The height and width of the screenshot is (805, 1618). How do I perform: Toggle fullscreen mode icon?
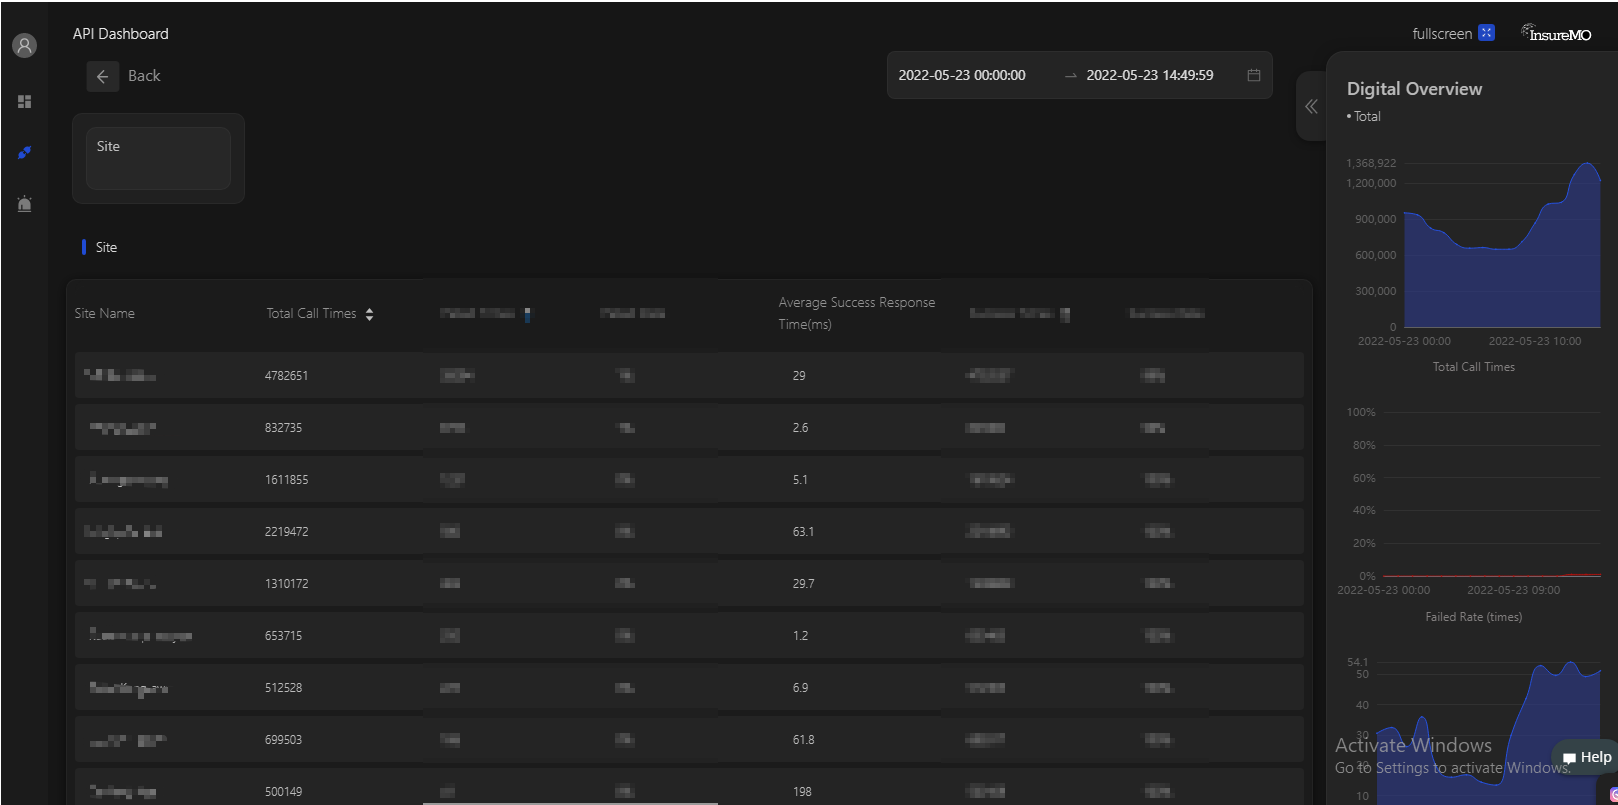pos(1486,33)
